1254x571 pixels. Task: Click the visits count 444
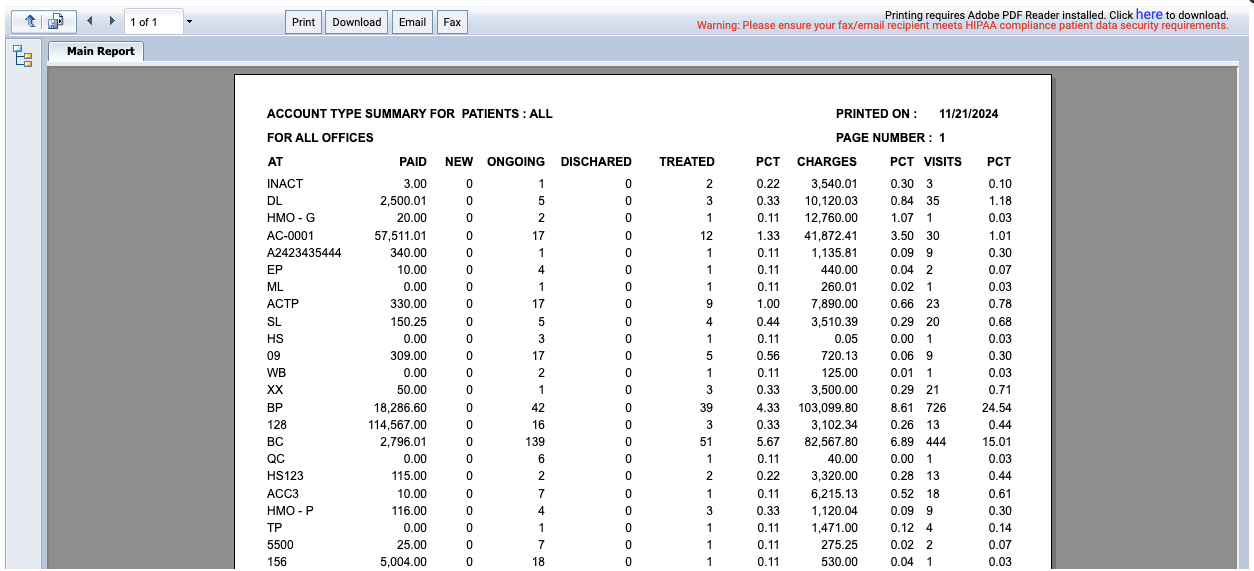click(x=936, y=442)
